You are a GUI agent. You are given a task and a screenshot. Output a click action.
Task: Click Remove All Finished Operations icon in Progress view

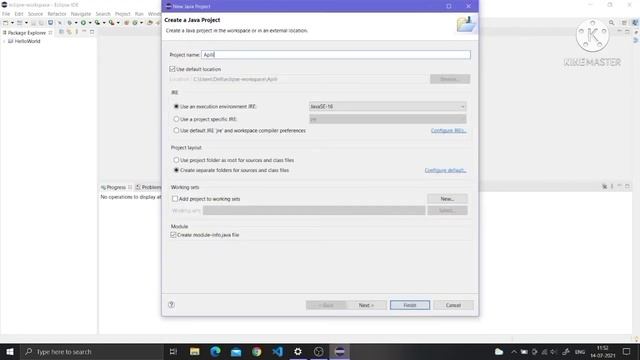[x=604, y=187]
